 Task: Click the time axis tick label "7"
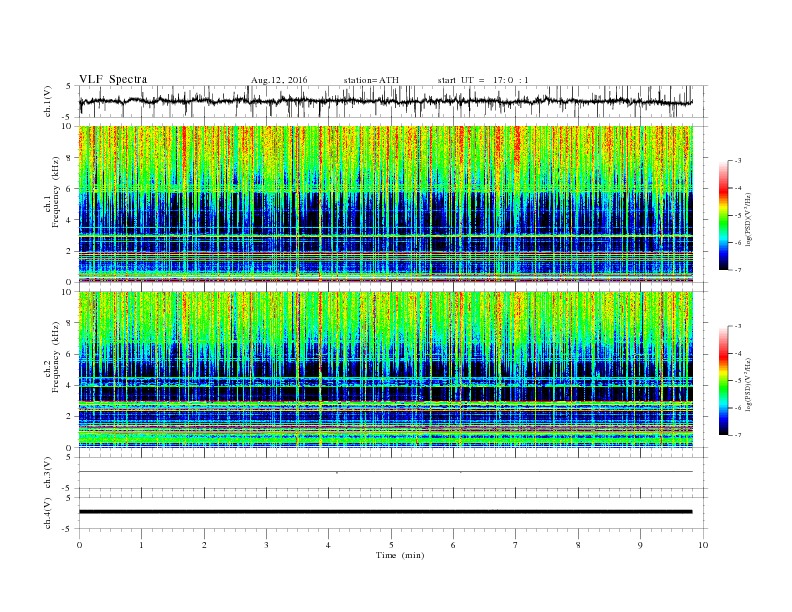coord(515,545)
